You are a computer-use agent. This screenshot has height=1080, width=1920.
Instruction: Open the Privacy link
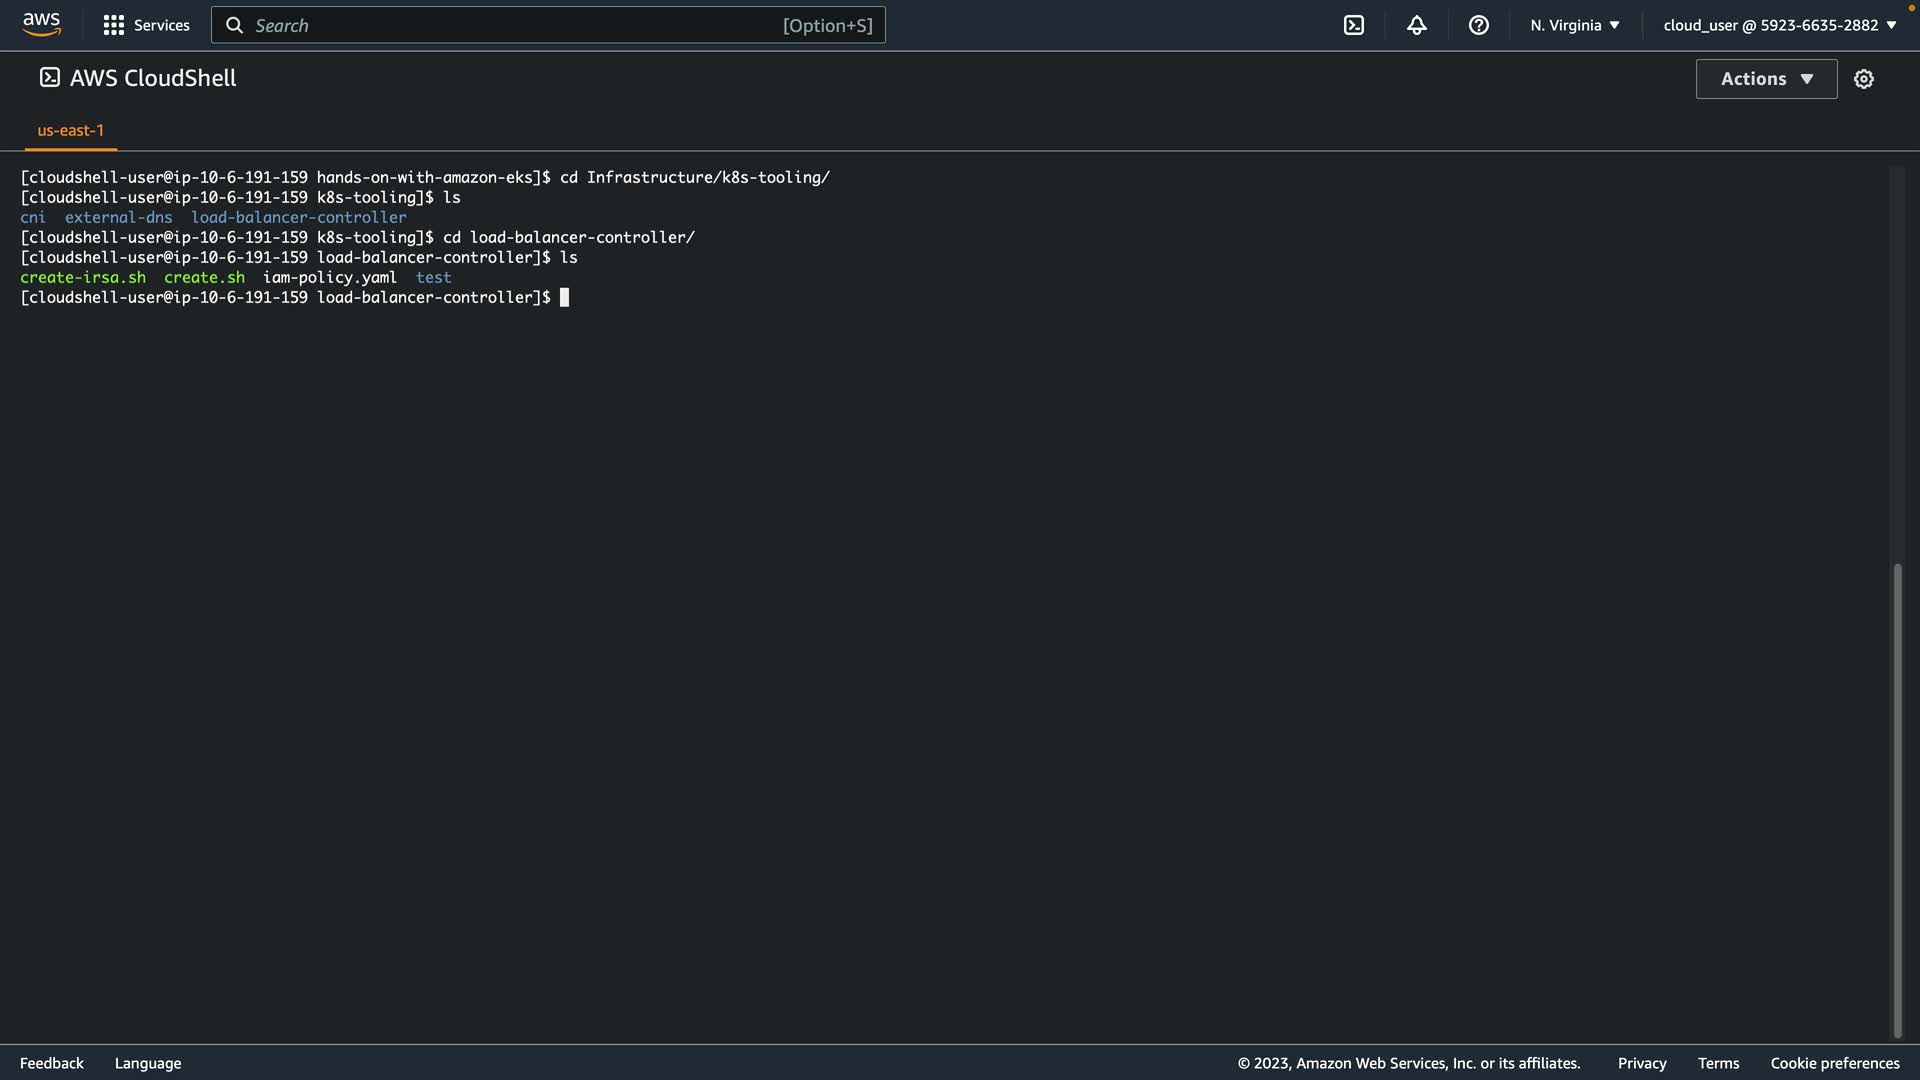1641,1063
